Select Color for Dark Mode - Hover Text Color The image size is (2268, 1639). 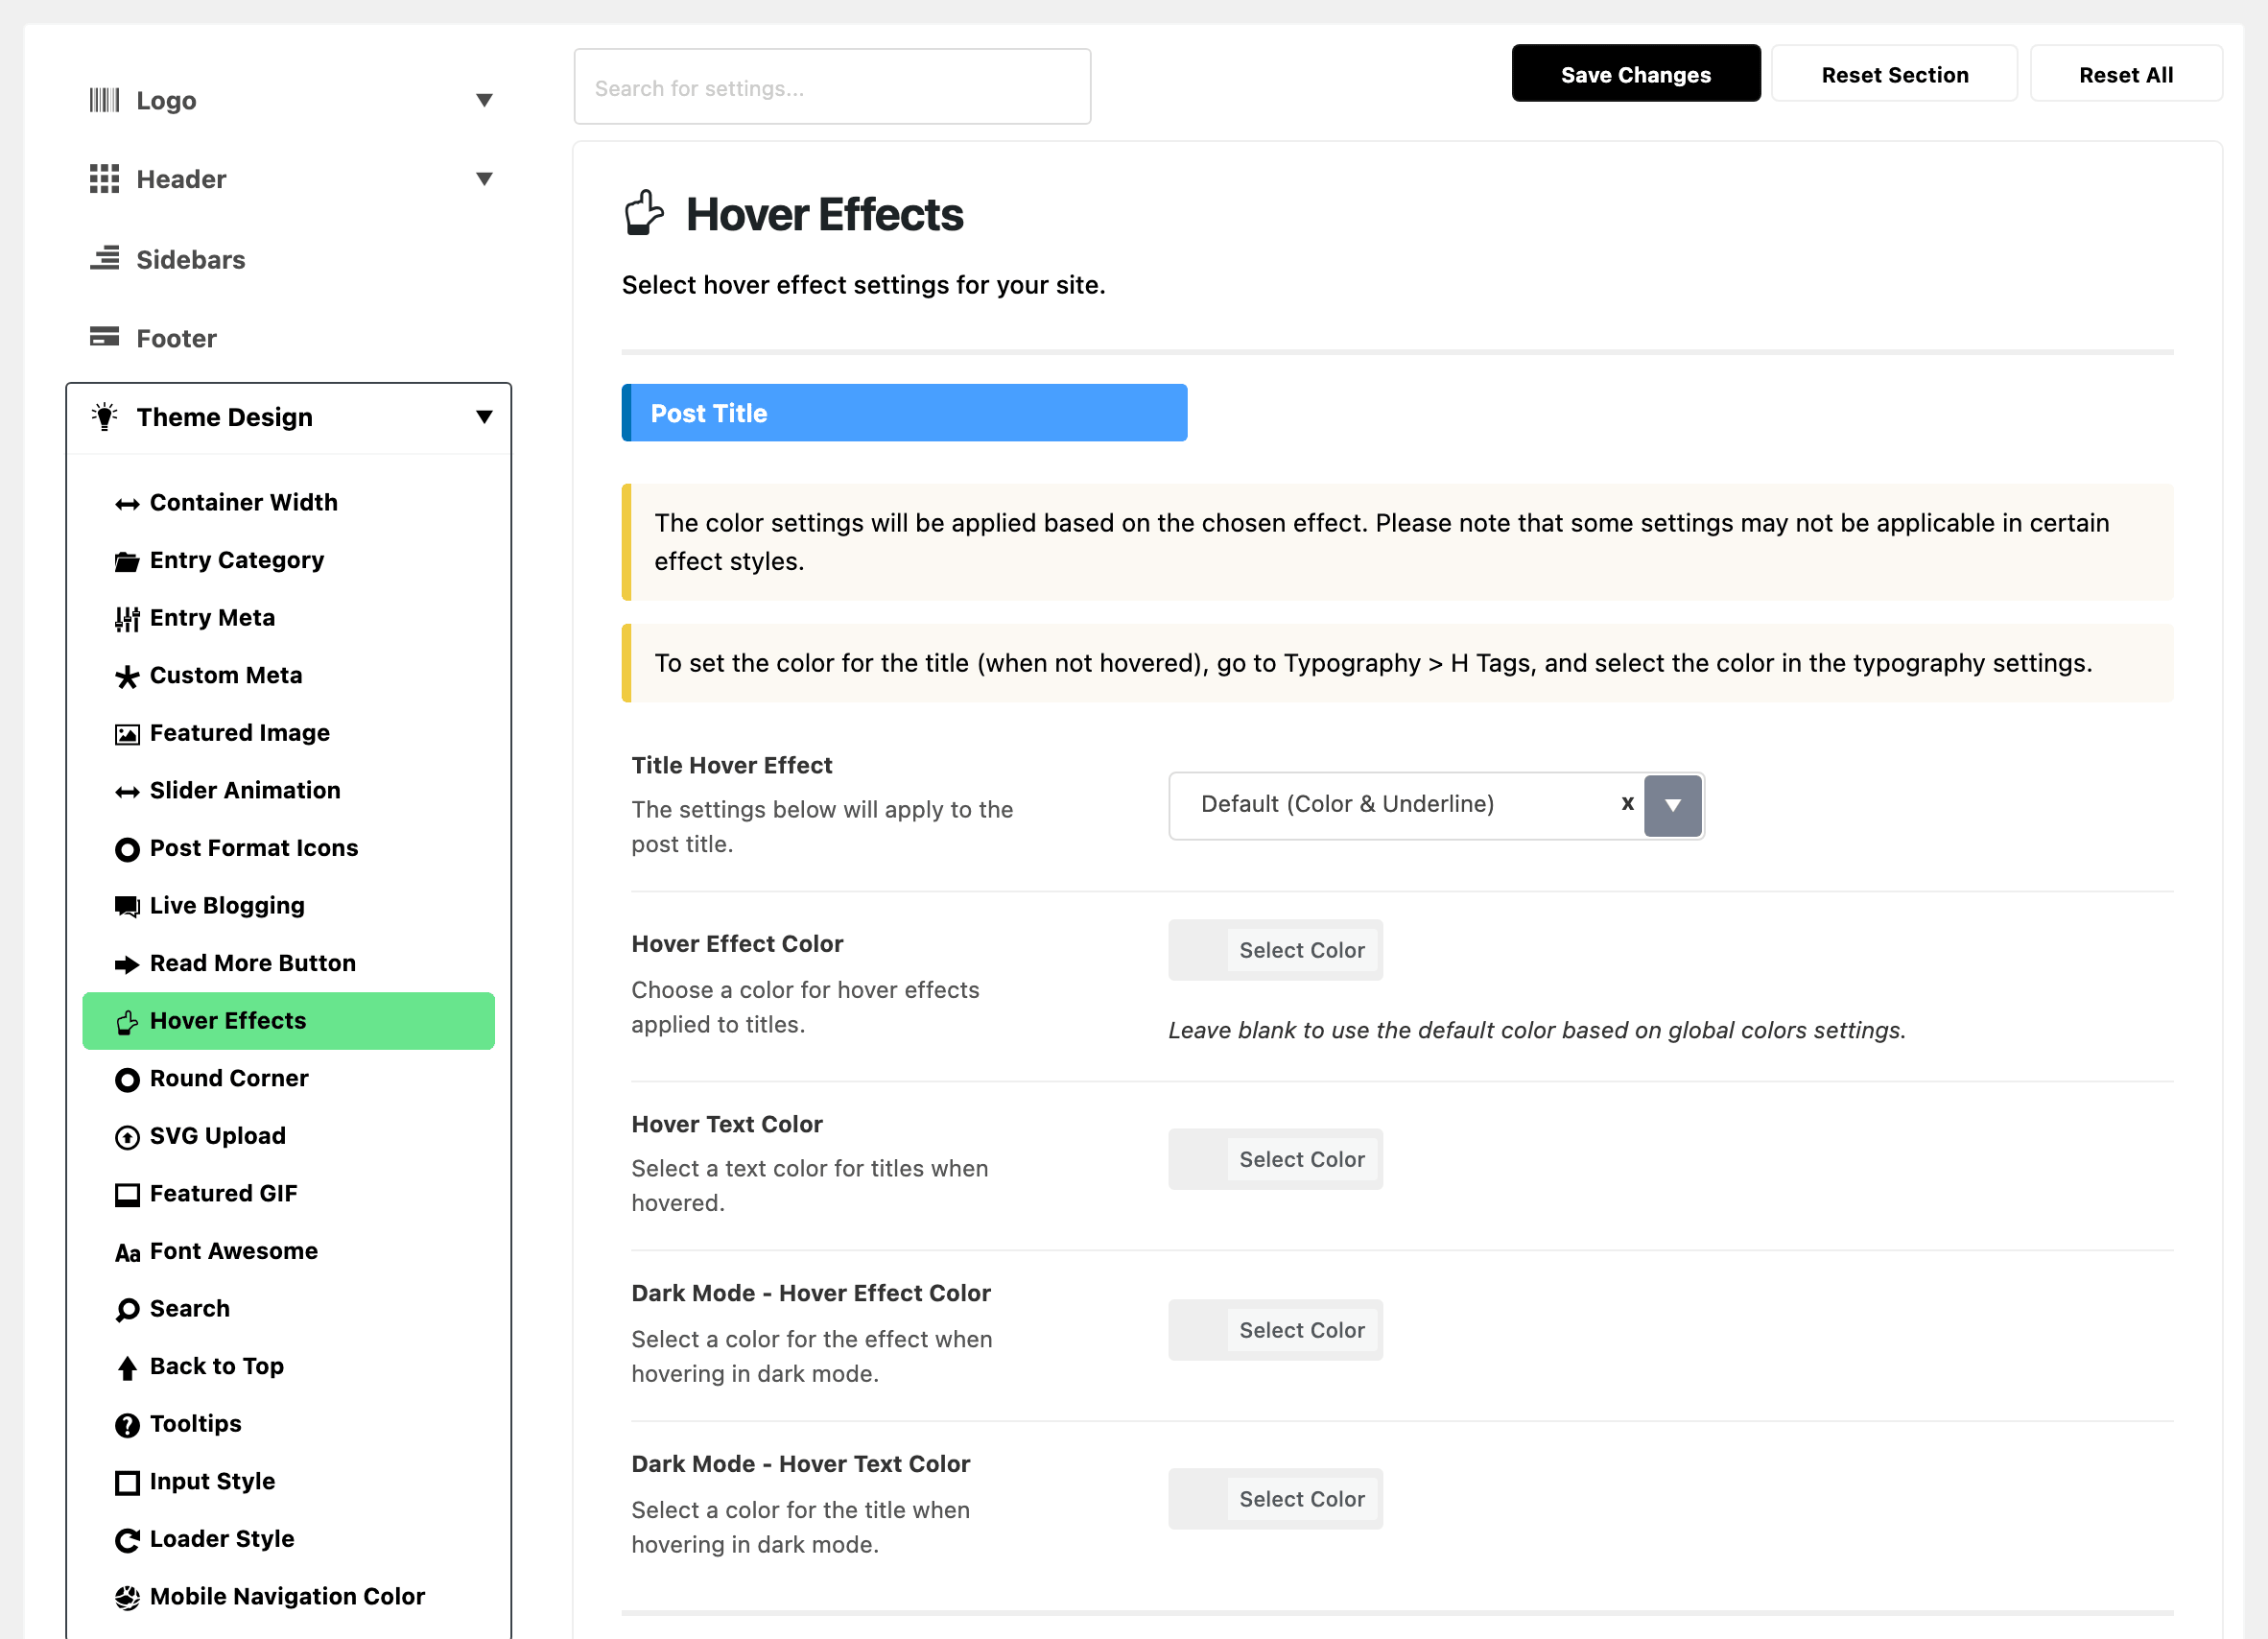1275,1499
